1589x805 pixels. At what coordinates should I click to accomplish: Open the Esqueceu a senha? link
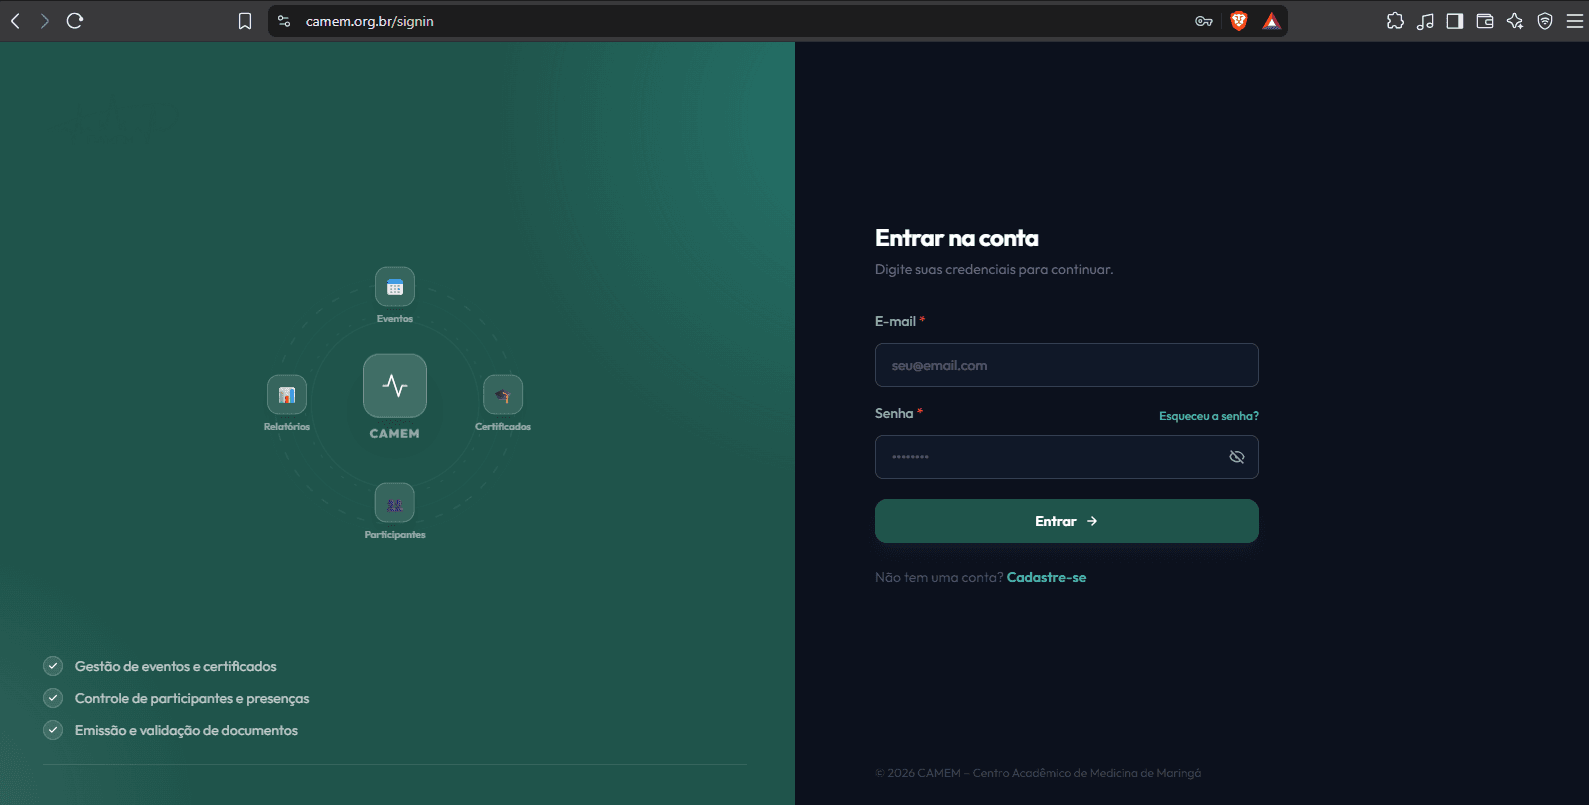point(1209,416)
